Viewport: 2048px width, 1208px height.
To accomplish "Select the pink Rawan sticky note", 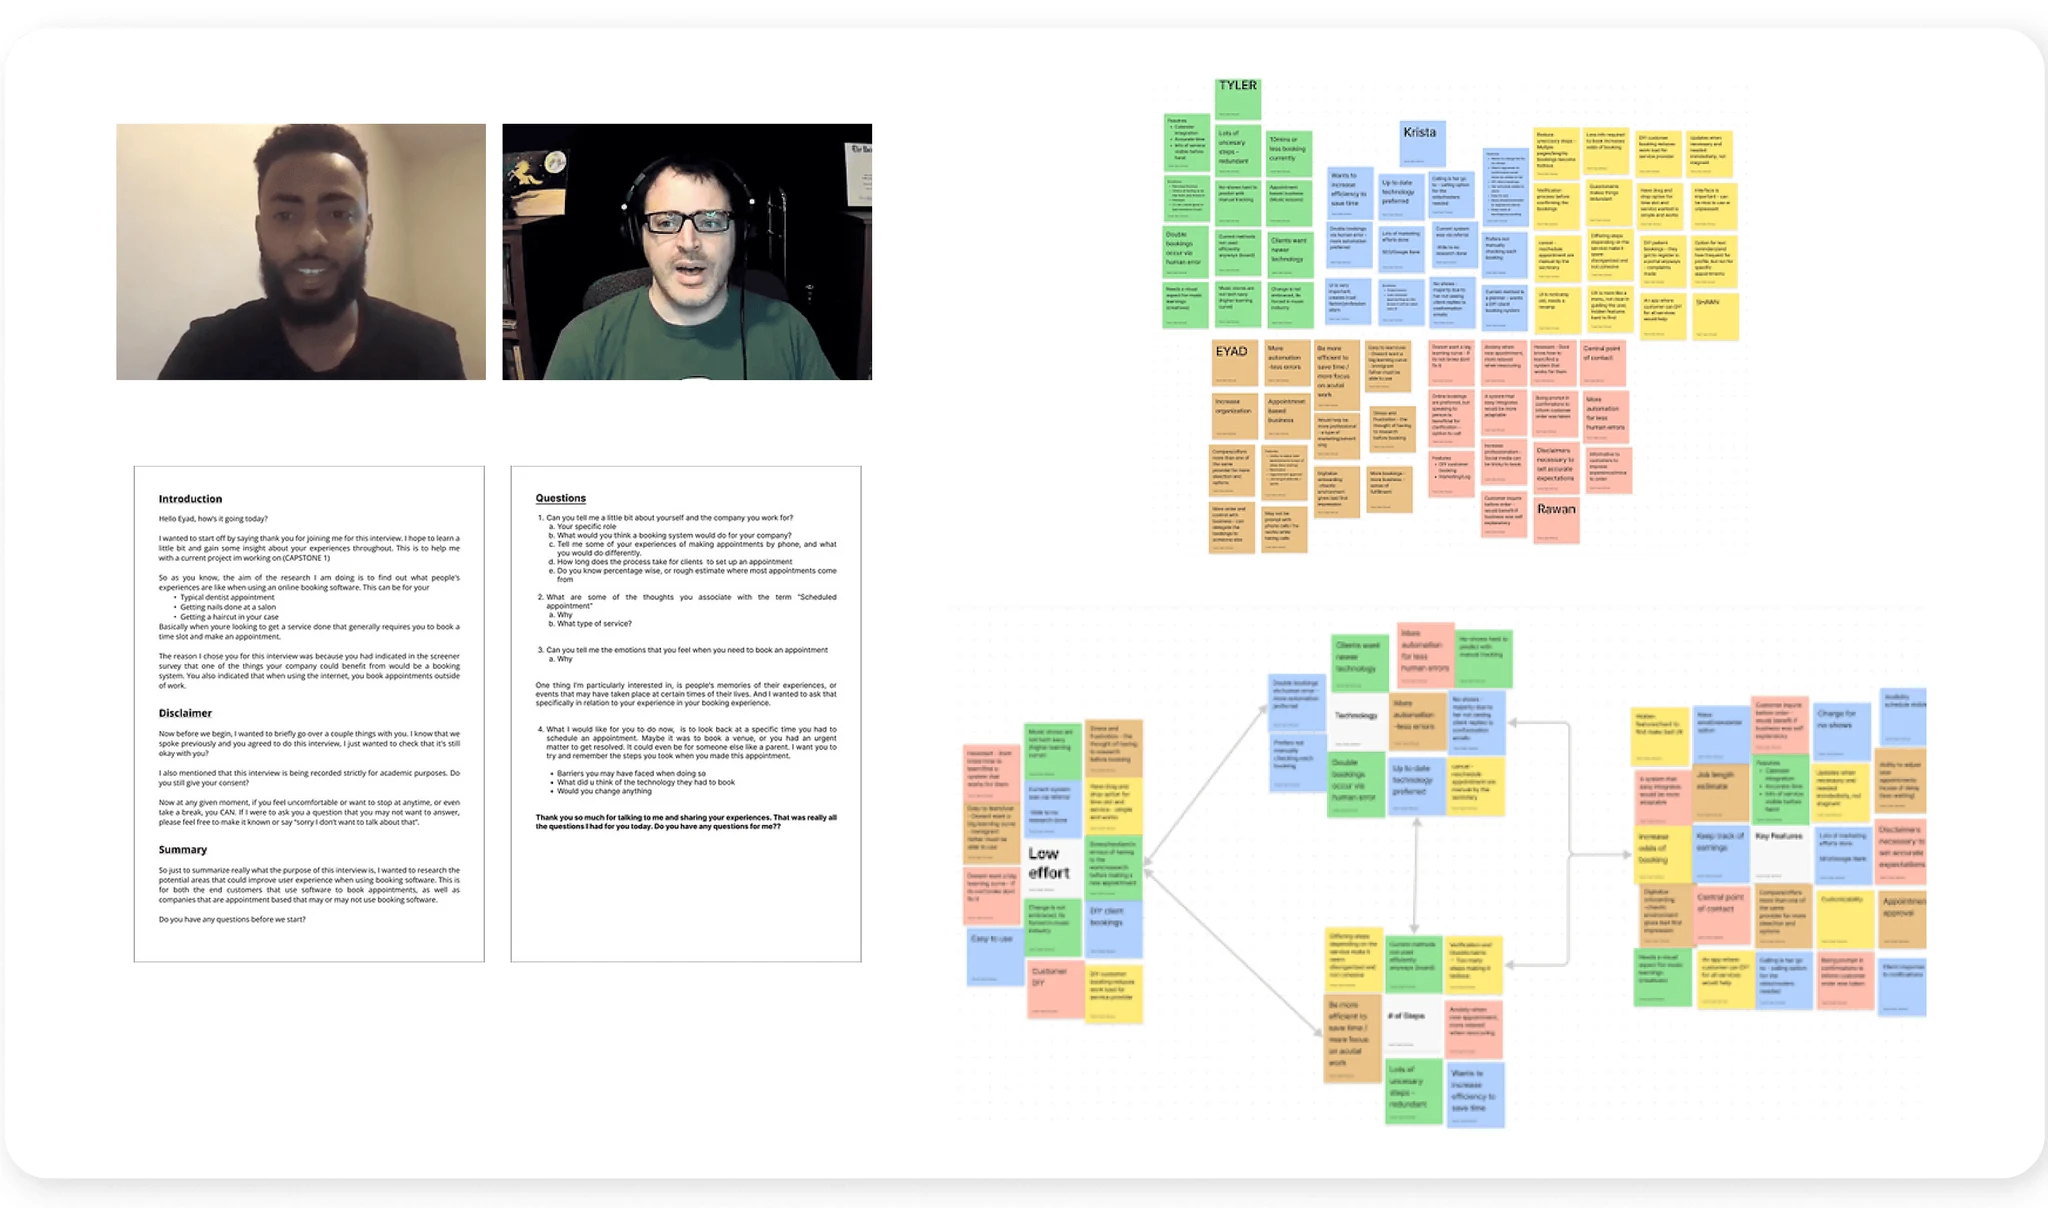I will pyautogui.click(x=1556, y=521).
